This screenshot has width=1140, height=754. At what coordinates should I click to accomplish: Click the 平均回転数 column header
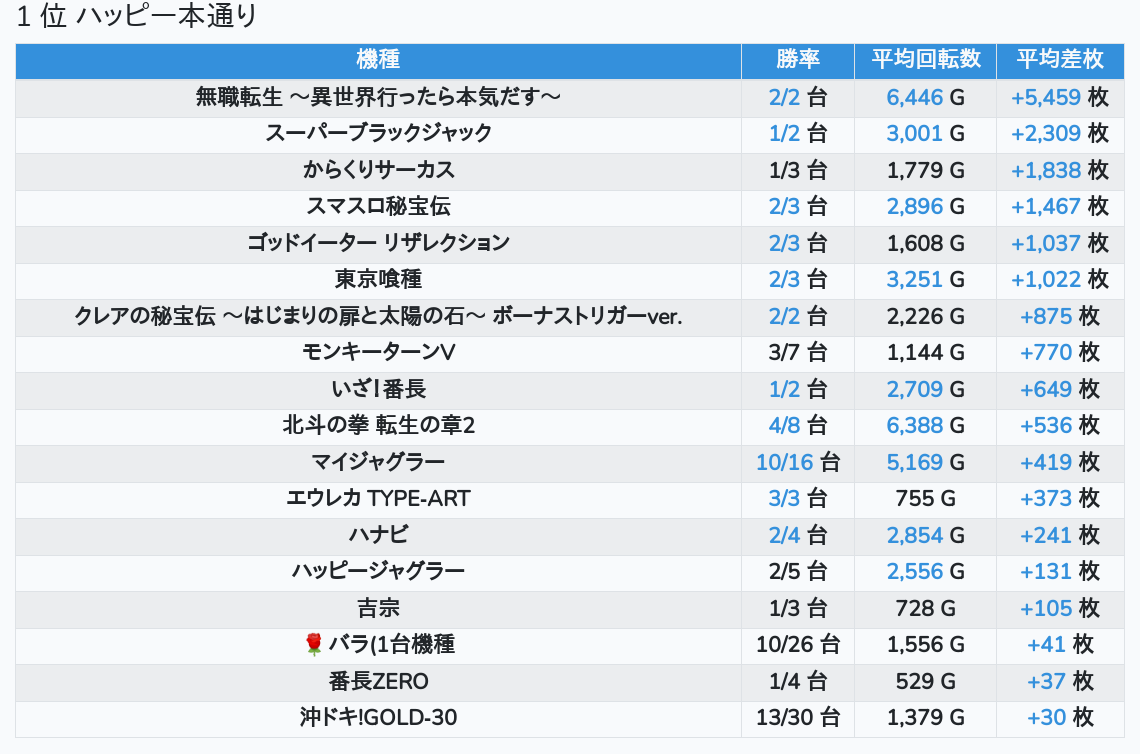coord(925,60)
